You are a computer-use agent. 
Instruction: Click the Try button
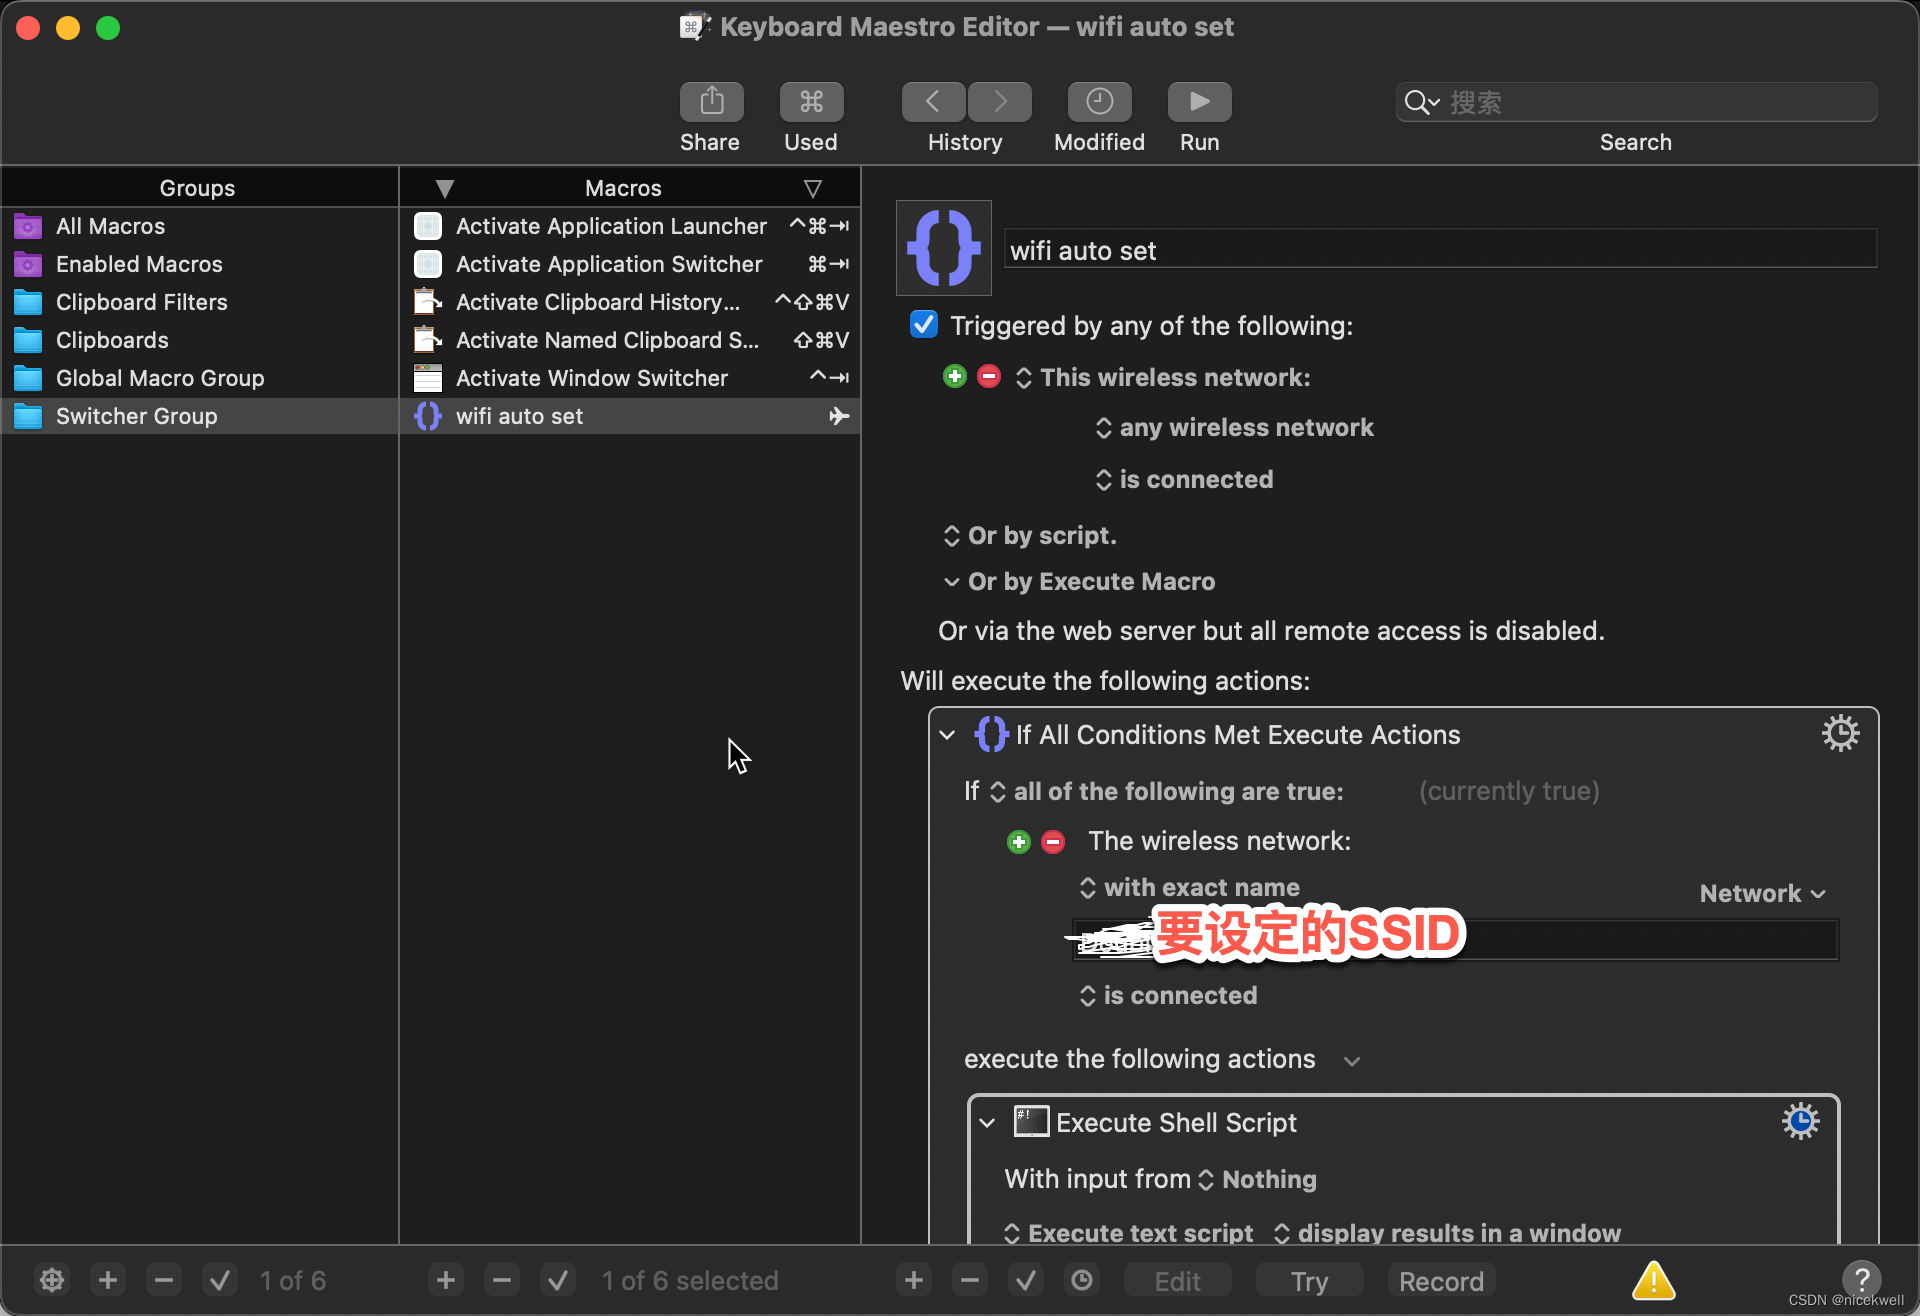coord(1310,1281)
